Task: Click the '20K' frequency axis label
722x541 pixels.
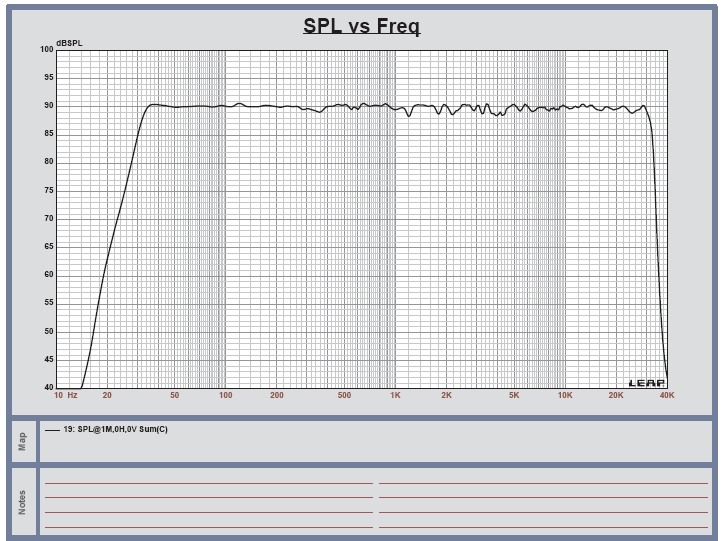Action: coord(616,396)
